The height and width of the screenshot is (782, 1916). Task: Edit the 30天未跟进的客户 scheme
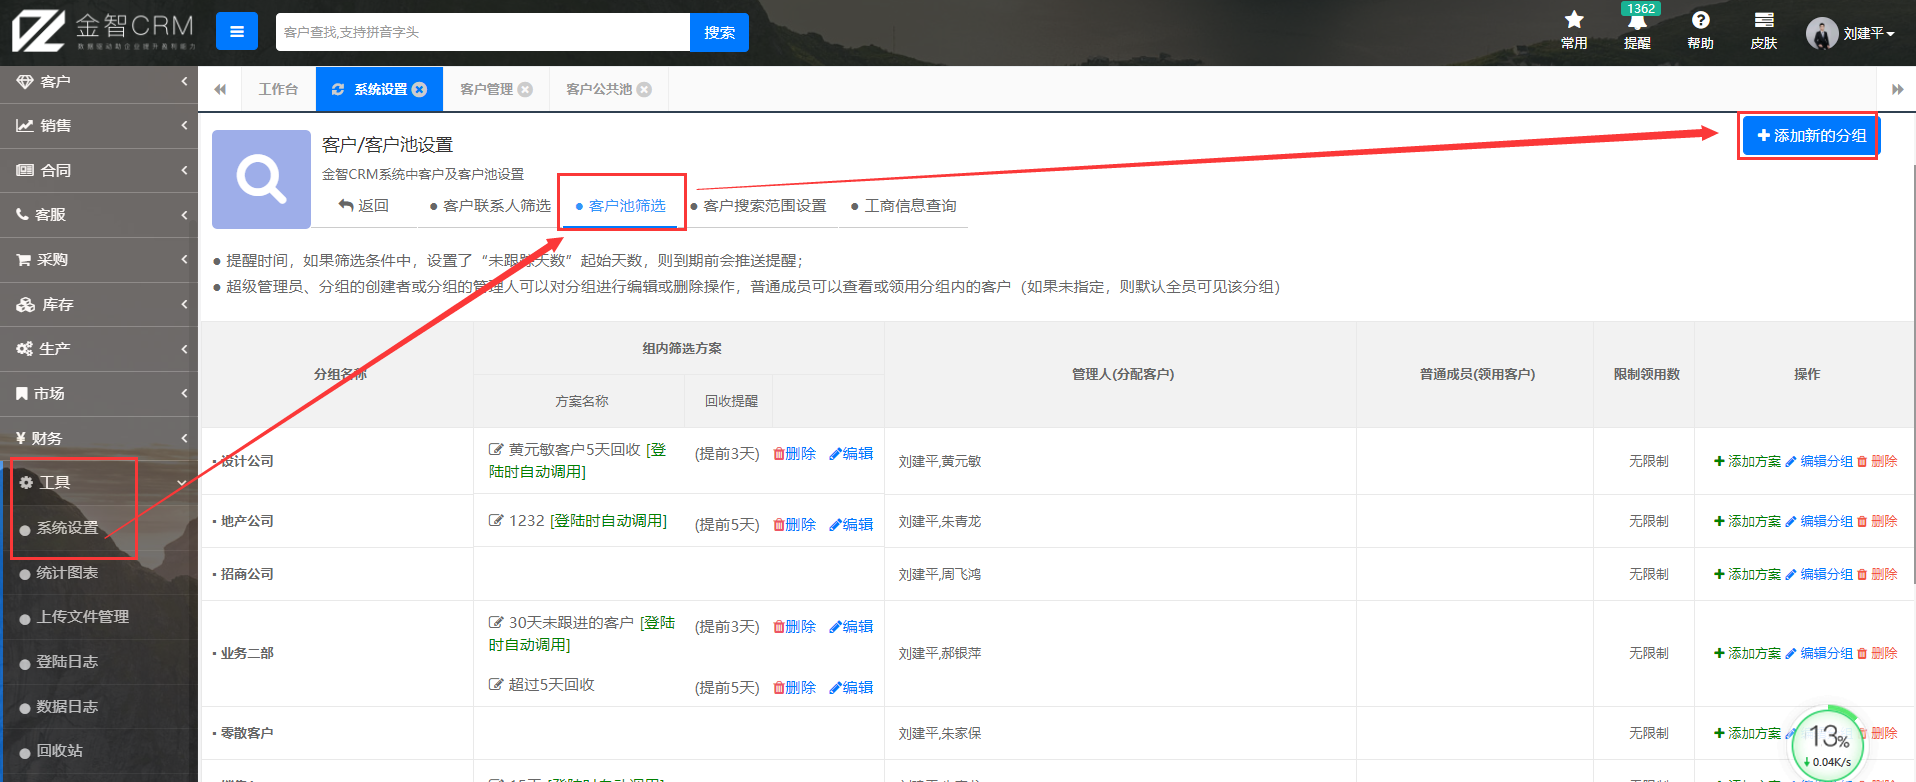click(x=851, y=627)
